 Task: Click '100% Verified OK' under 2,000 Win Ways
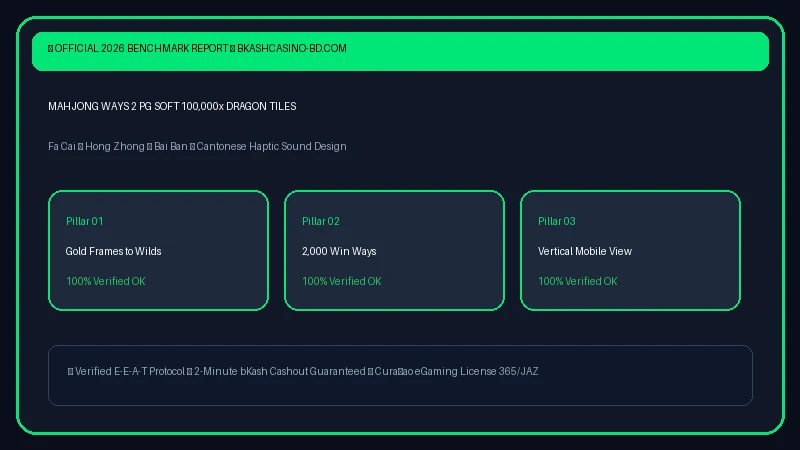(341, 281)
